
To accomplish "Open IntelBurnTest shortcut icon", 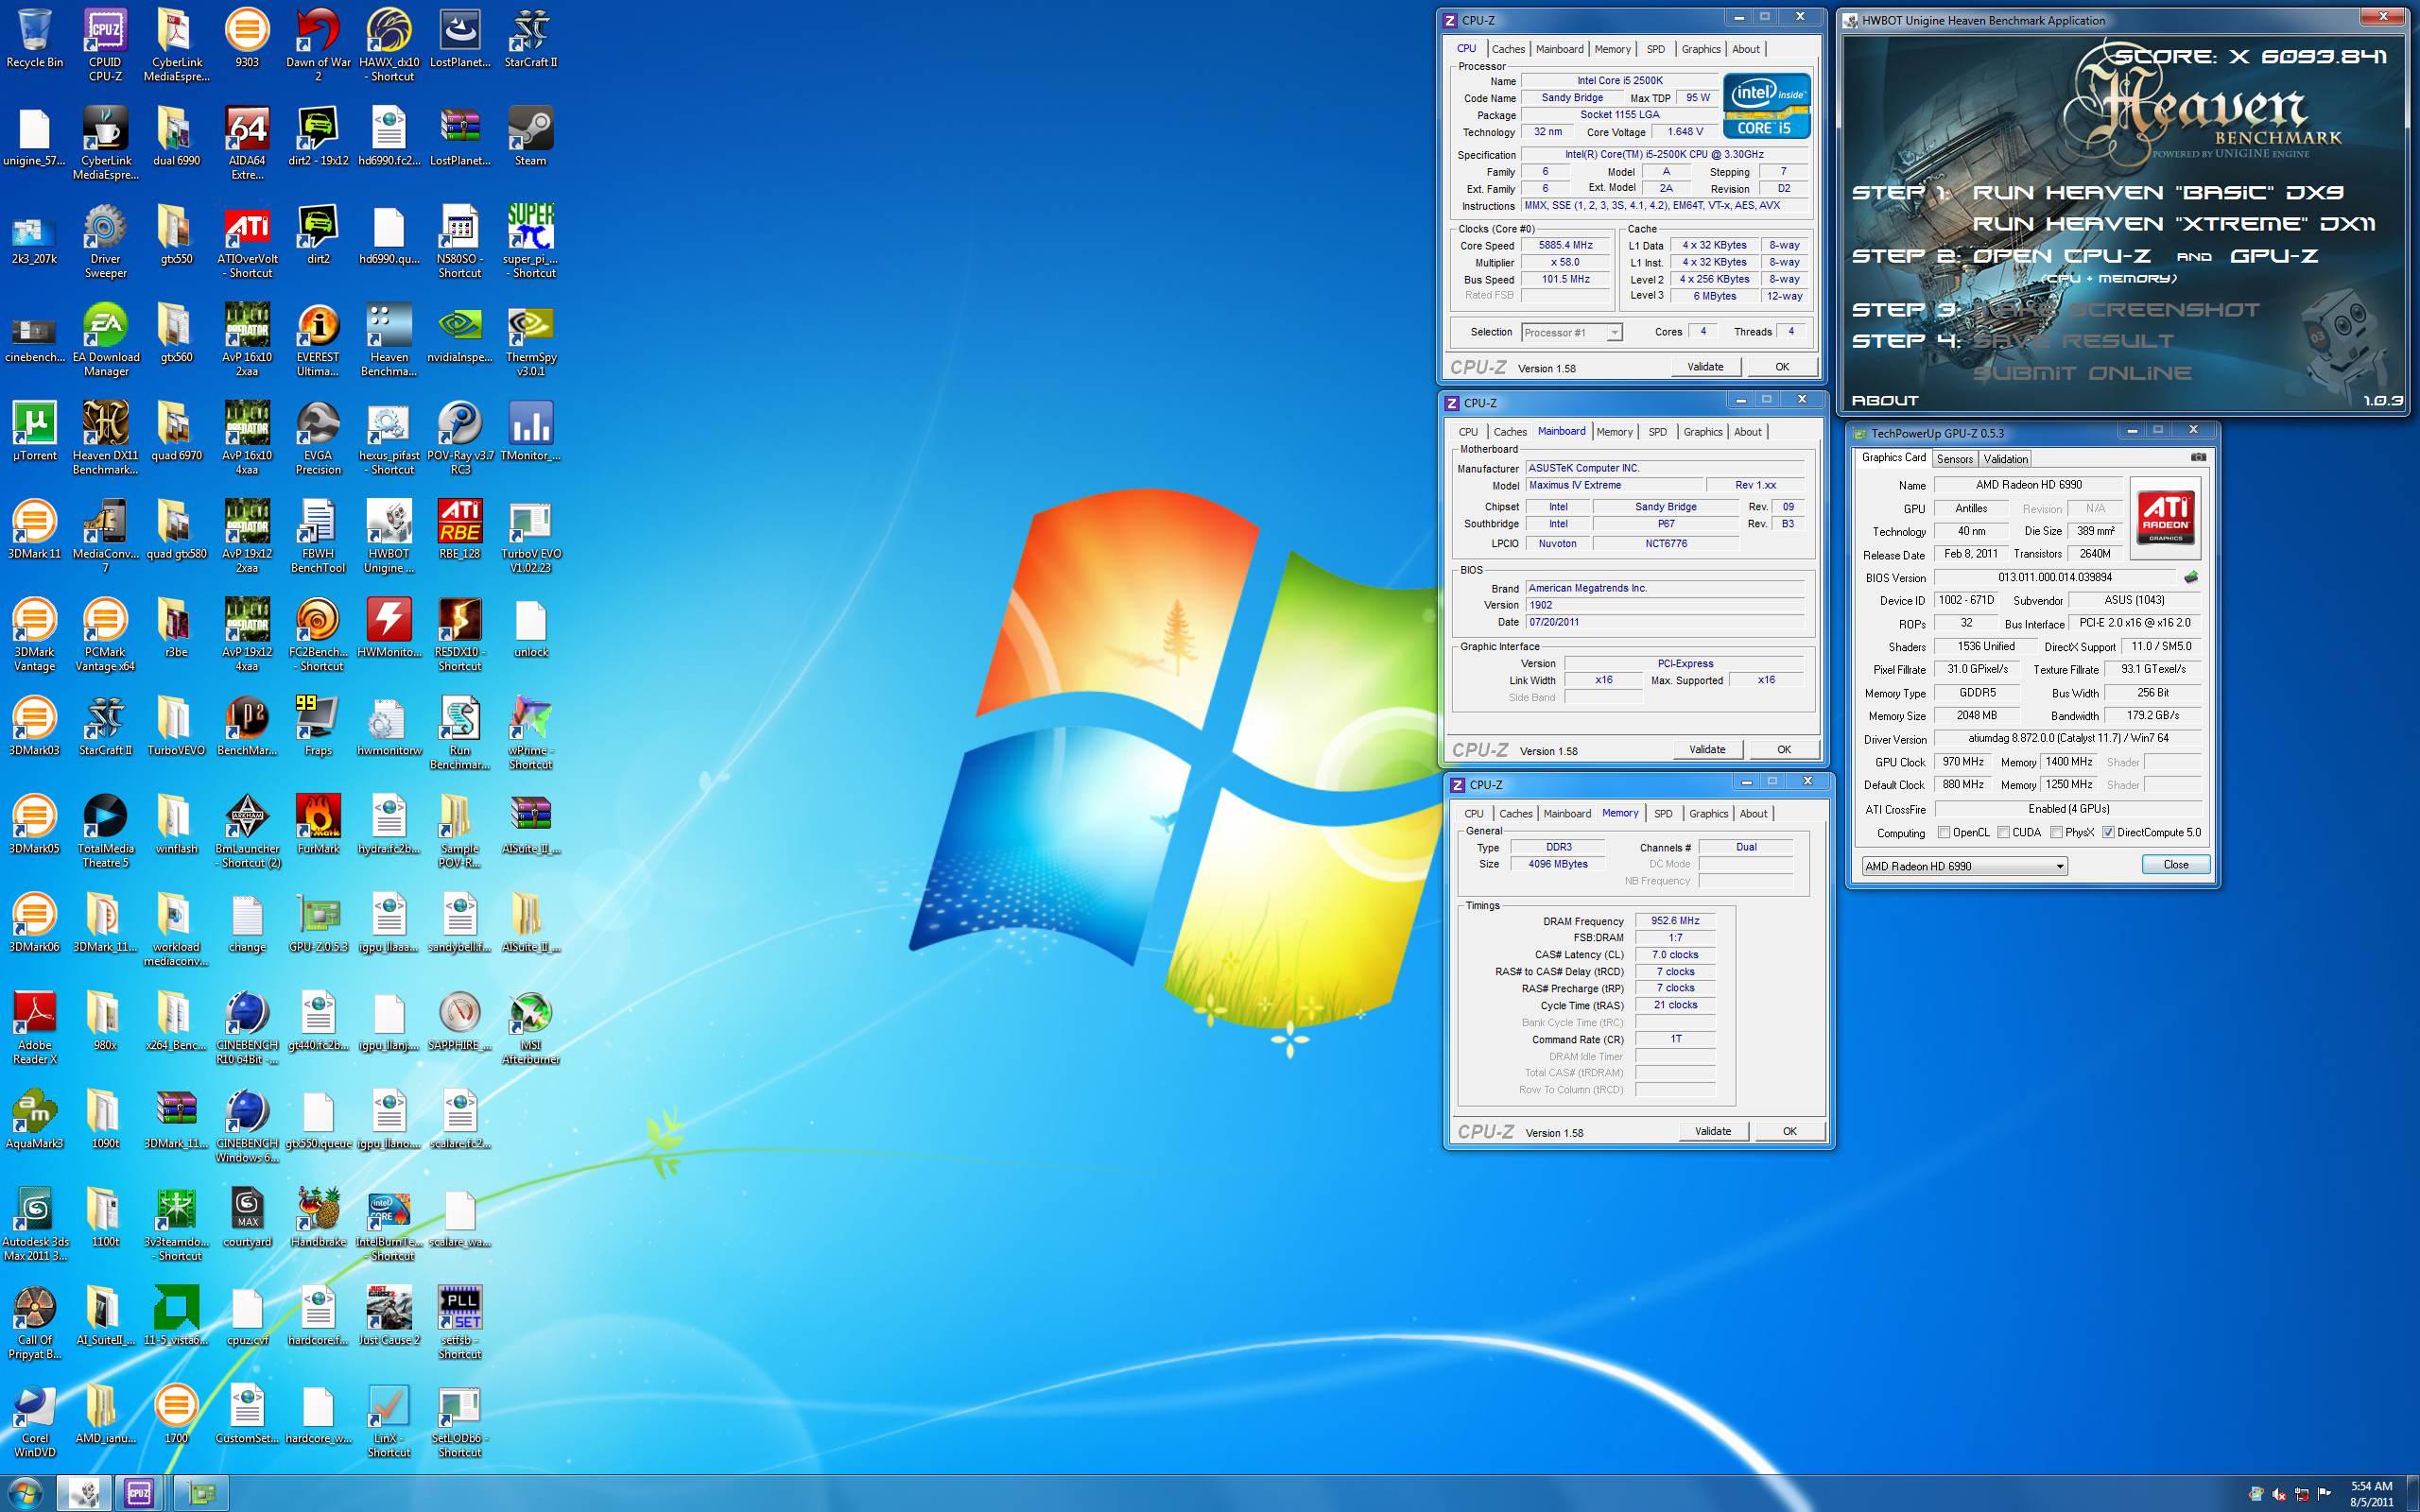I will [x=389, y=1223].
